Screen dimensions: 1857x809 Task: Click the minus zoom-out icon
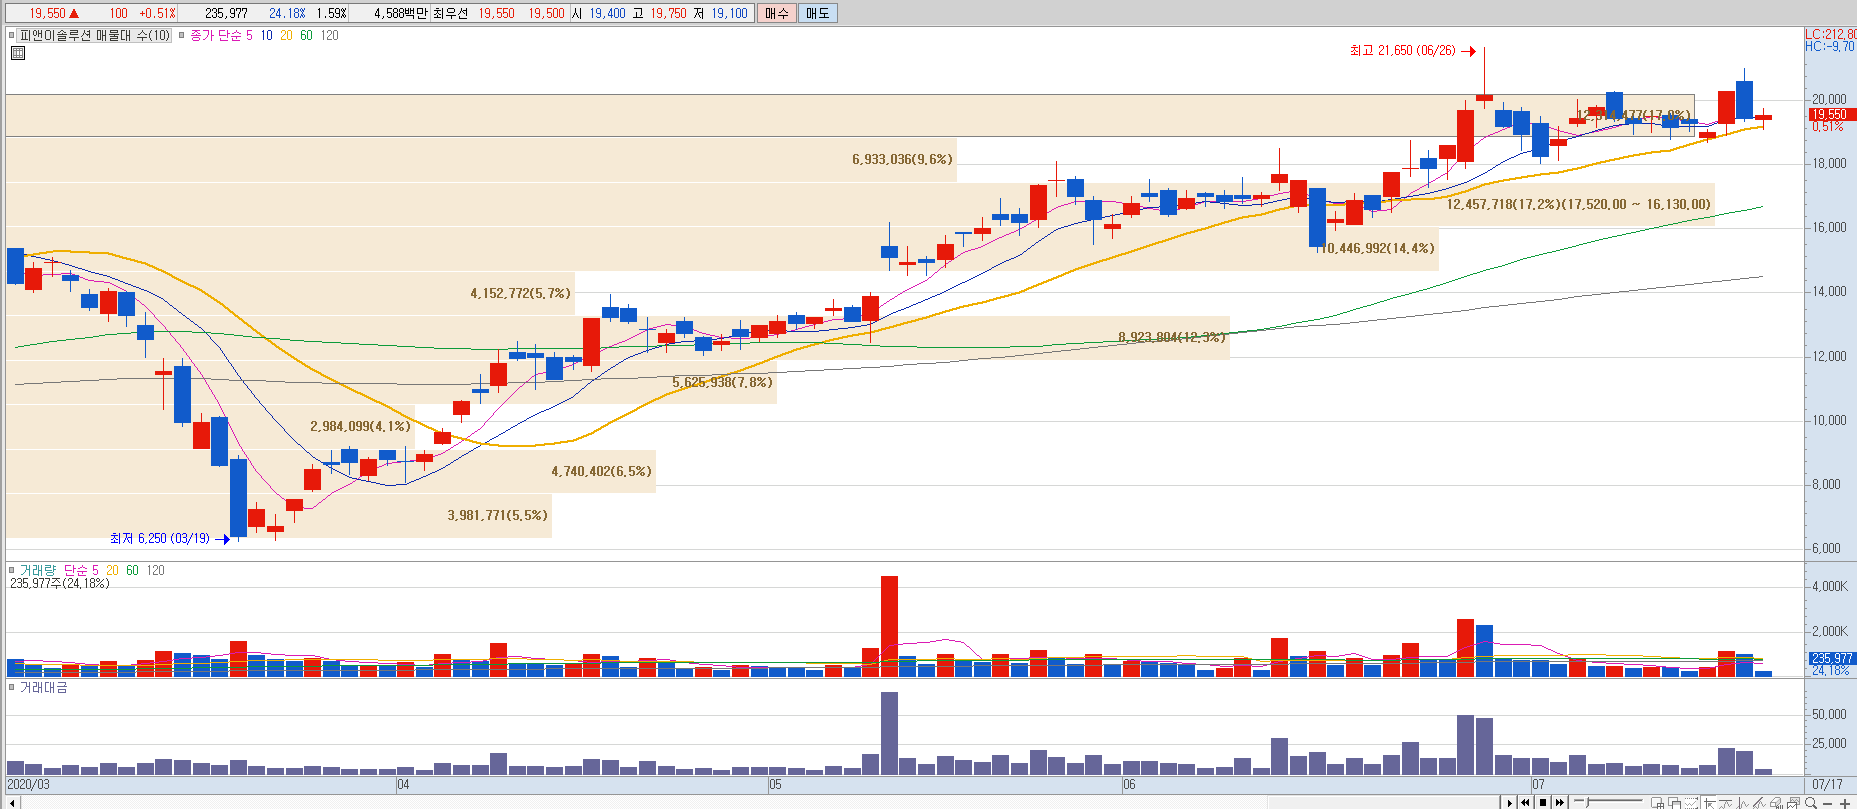coord(1828,802)
